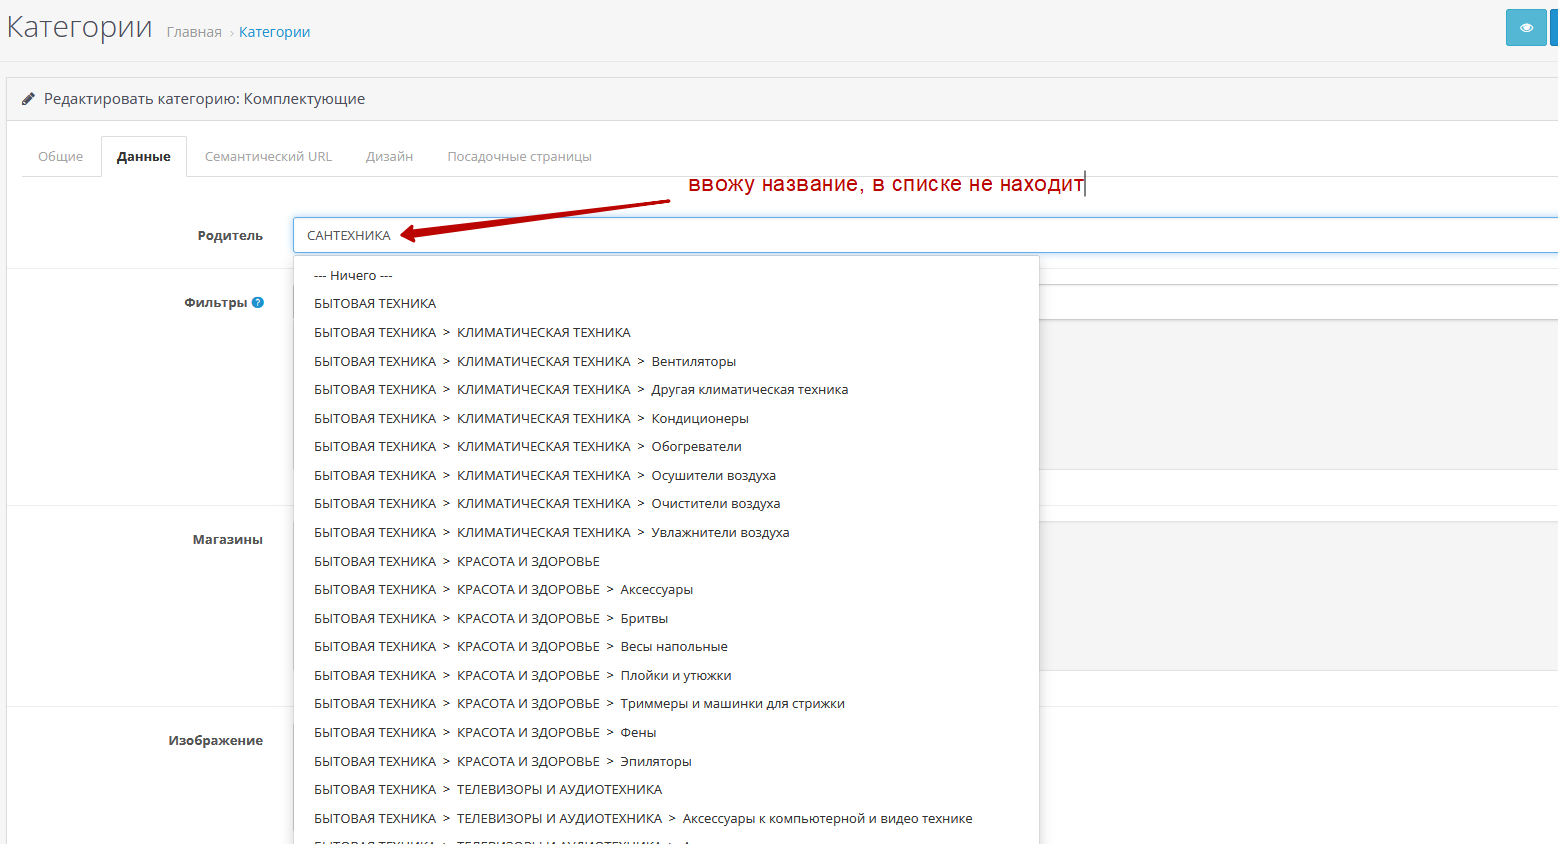Choose top-level БЫТОВАЯ ТЕХНИКА option

coord(375,303)
